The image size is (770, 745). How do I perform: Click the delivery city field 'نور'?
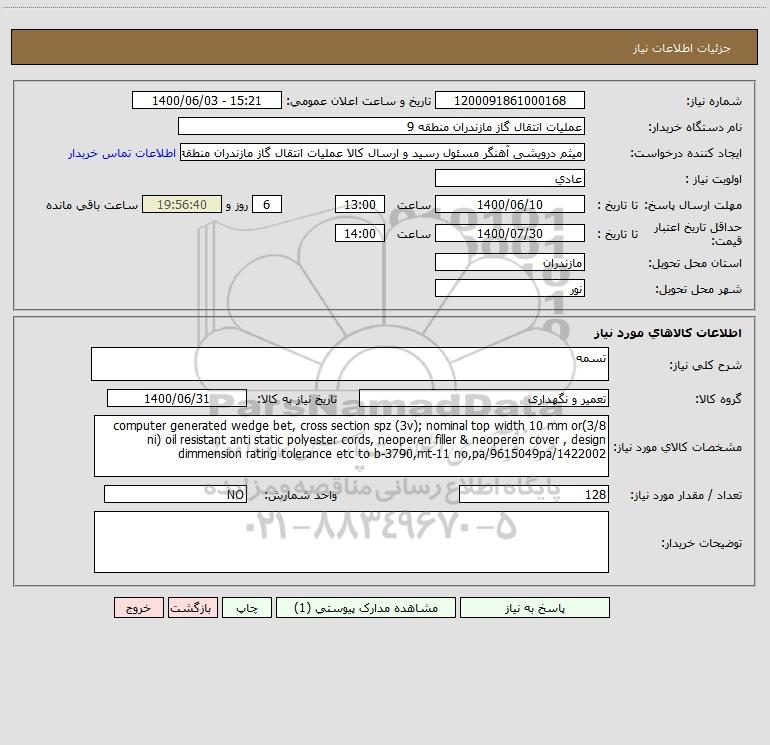[x=510, y=288]
